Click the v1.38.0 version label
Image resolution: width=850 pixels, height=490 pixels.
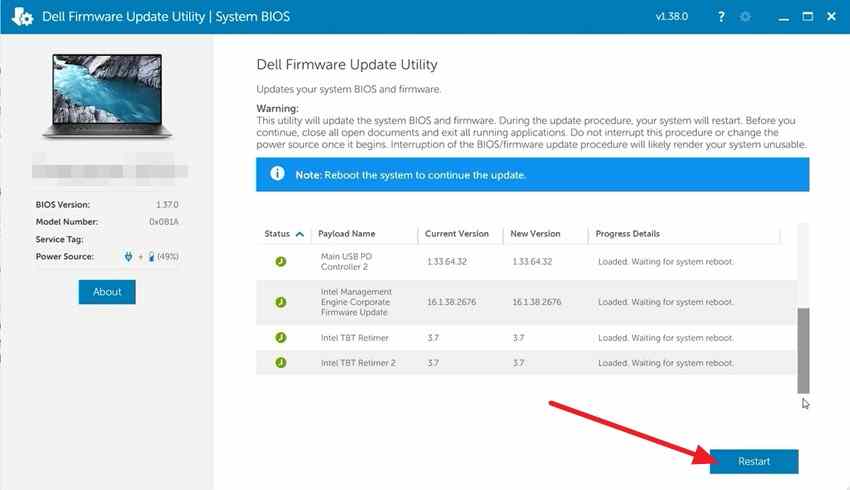pyautogui.click(x=672, y=17)
